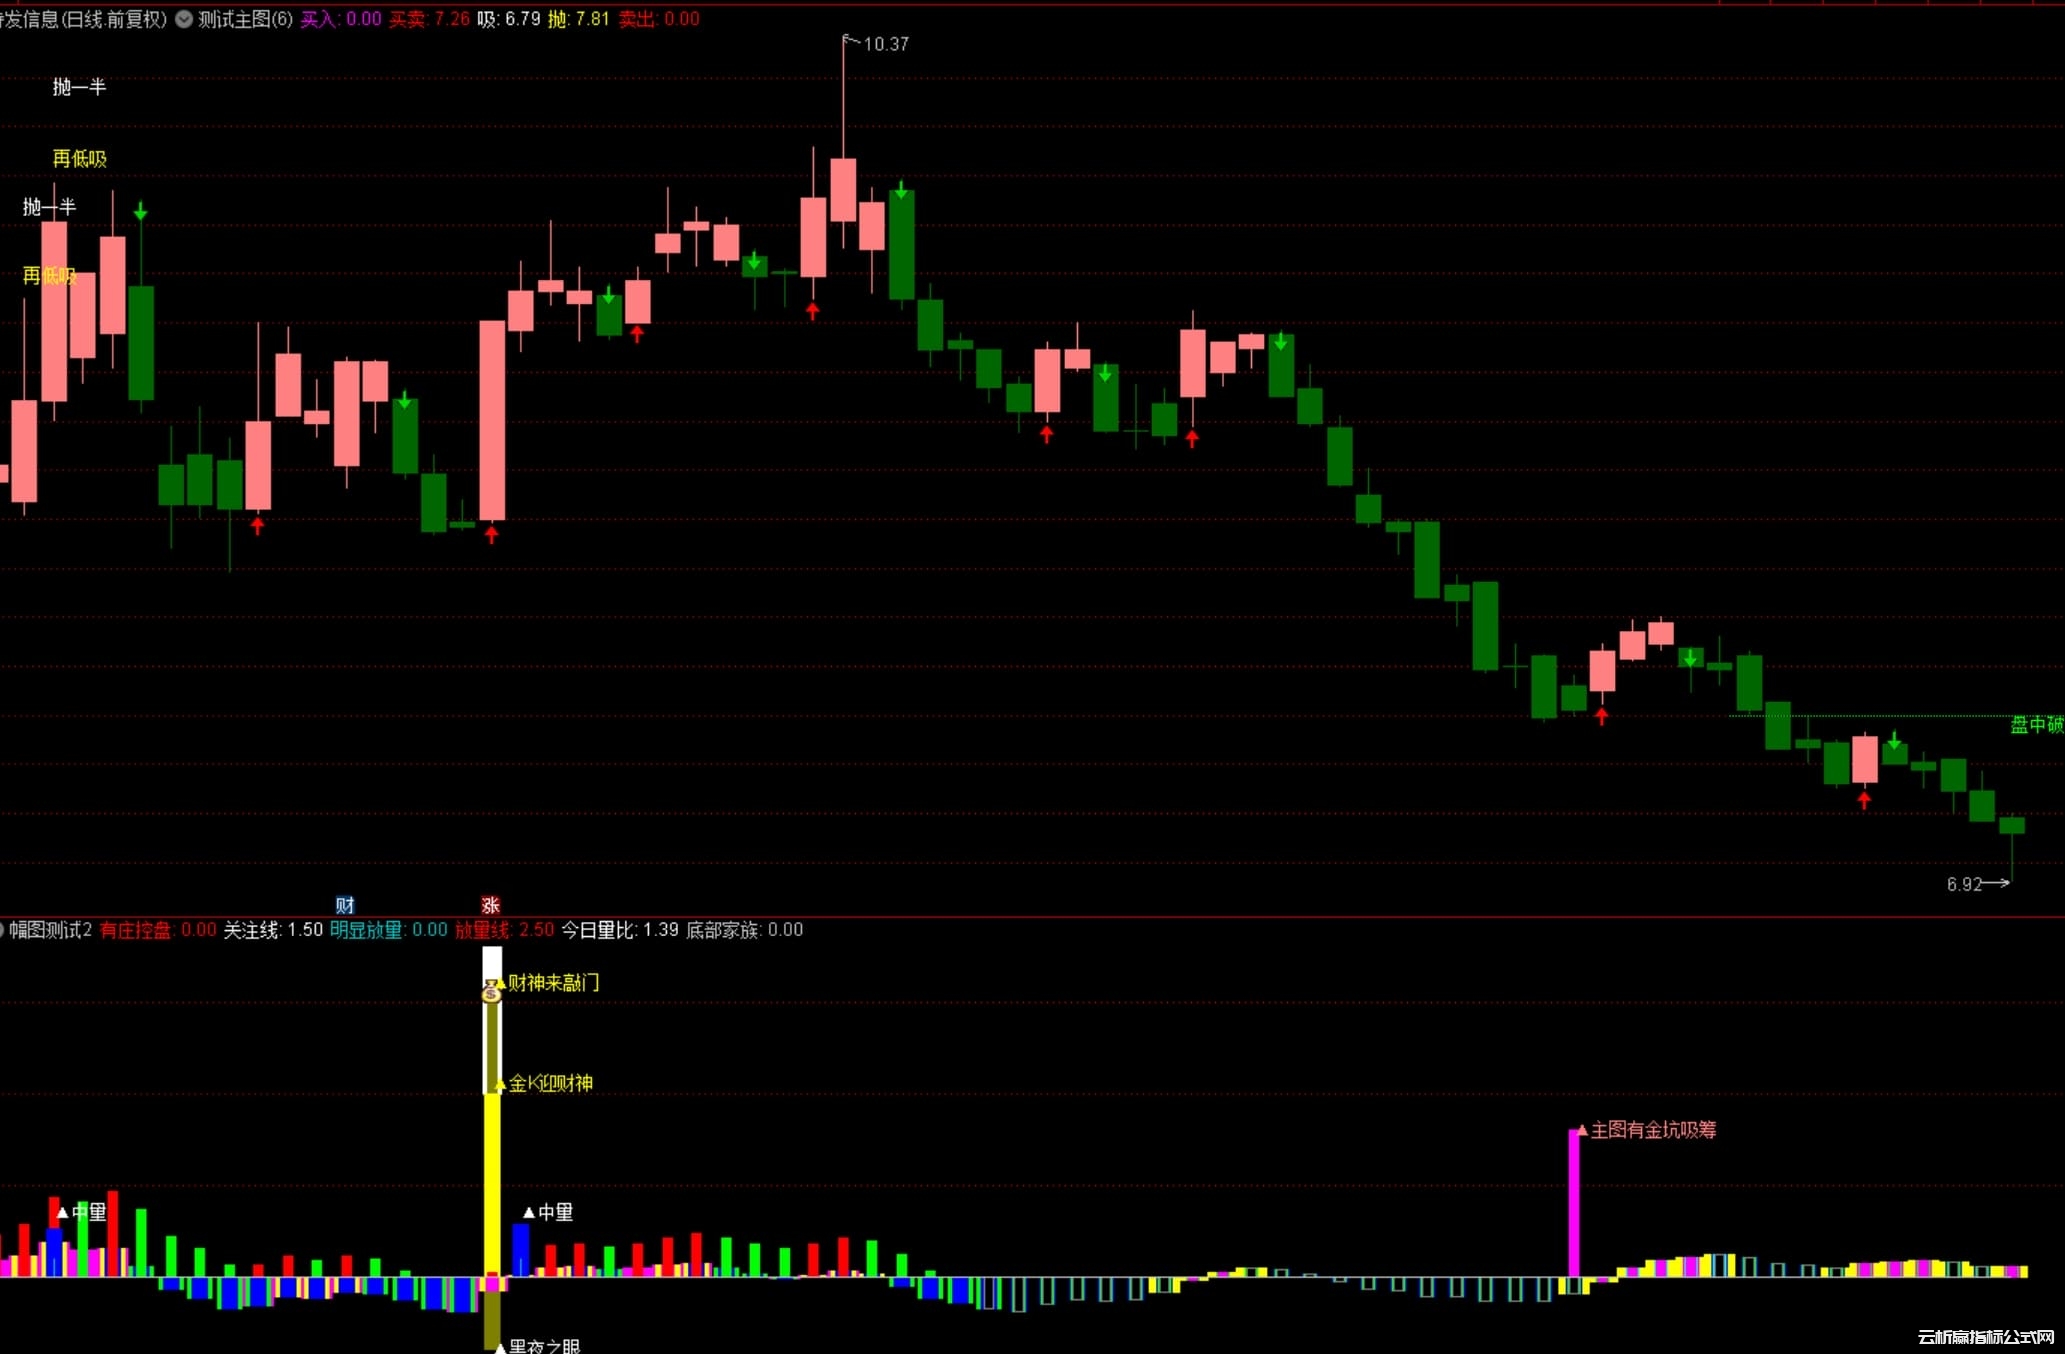Click the 财神来敲门 signal label
This screenshot has width=2065, height=1354.
click(553, 983)
